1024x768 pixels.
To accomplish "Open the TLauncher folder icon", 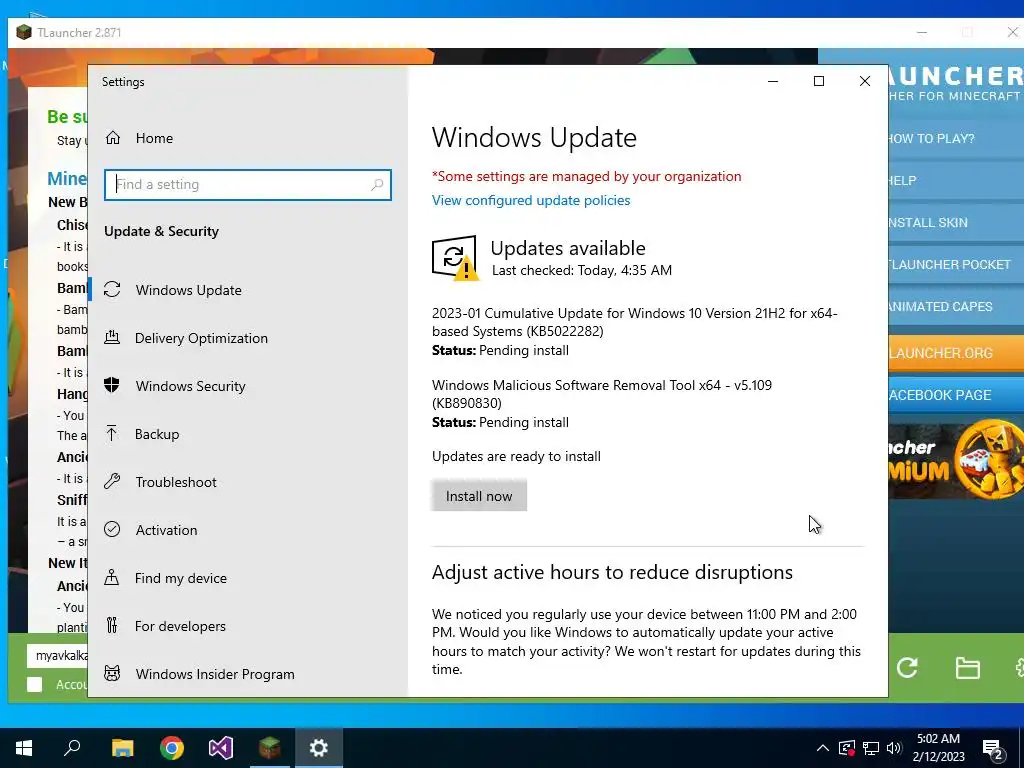I will point(967,668).
